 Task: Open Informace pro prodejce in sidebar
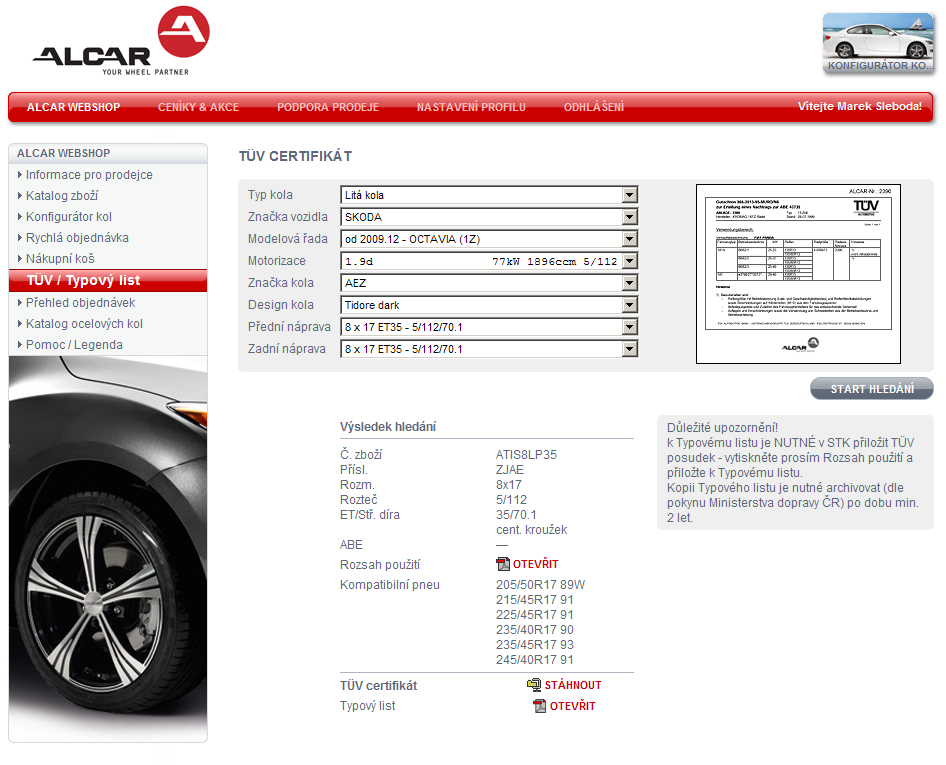89,175
